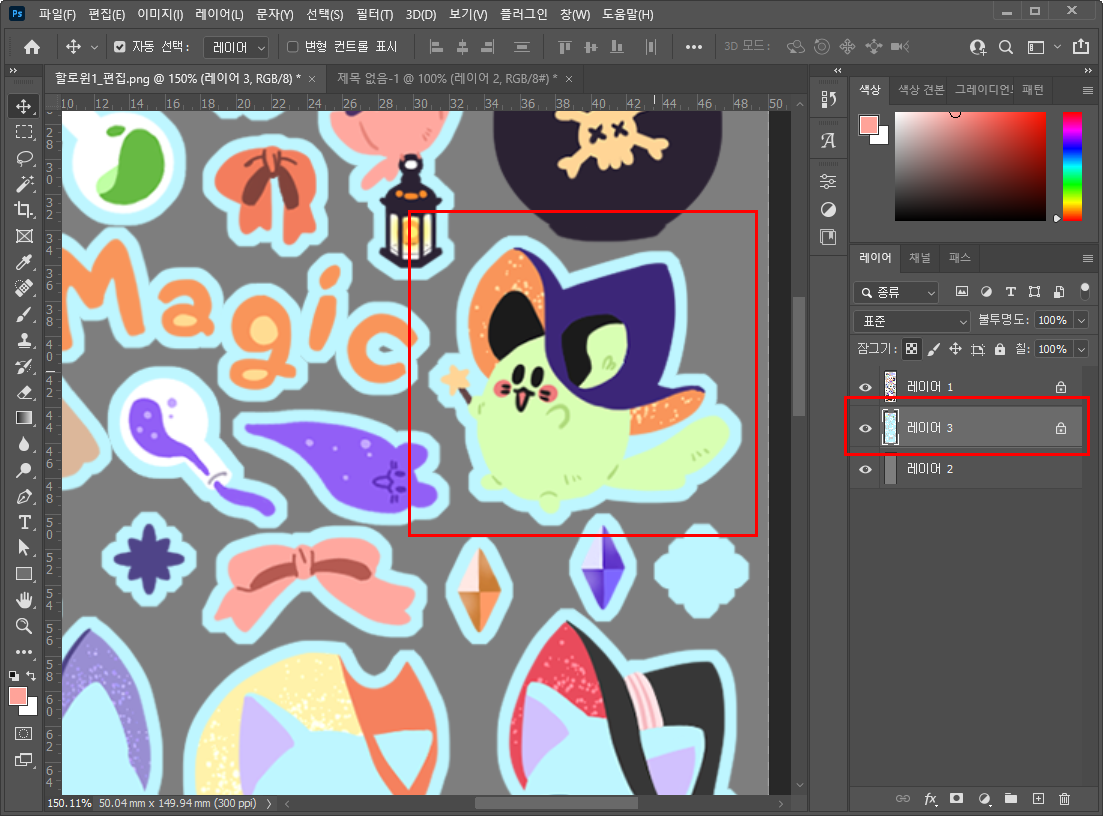Select the Frame tool
1103x816 pixels.
click(x=24, y=236)
